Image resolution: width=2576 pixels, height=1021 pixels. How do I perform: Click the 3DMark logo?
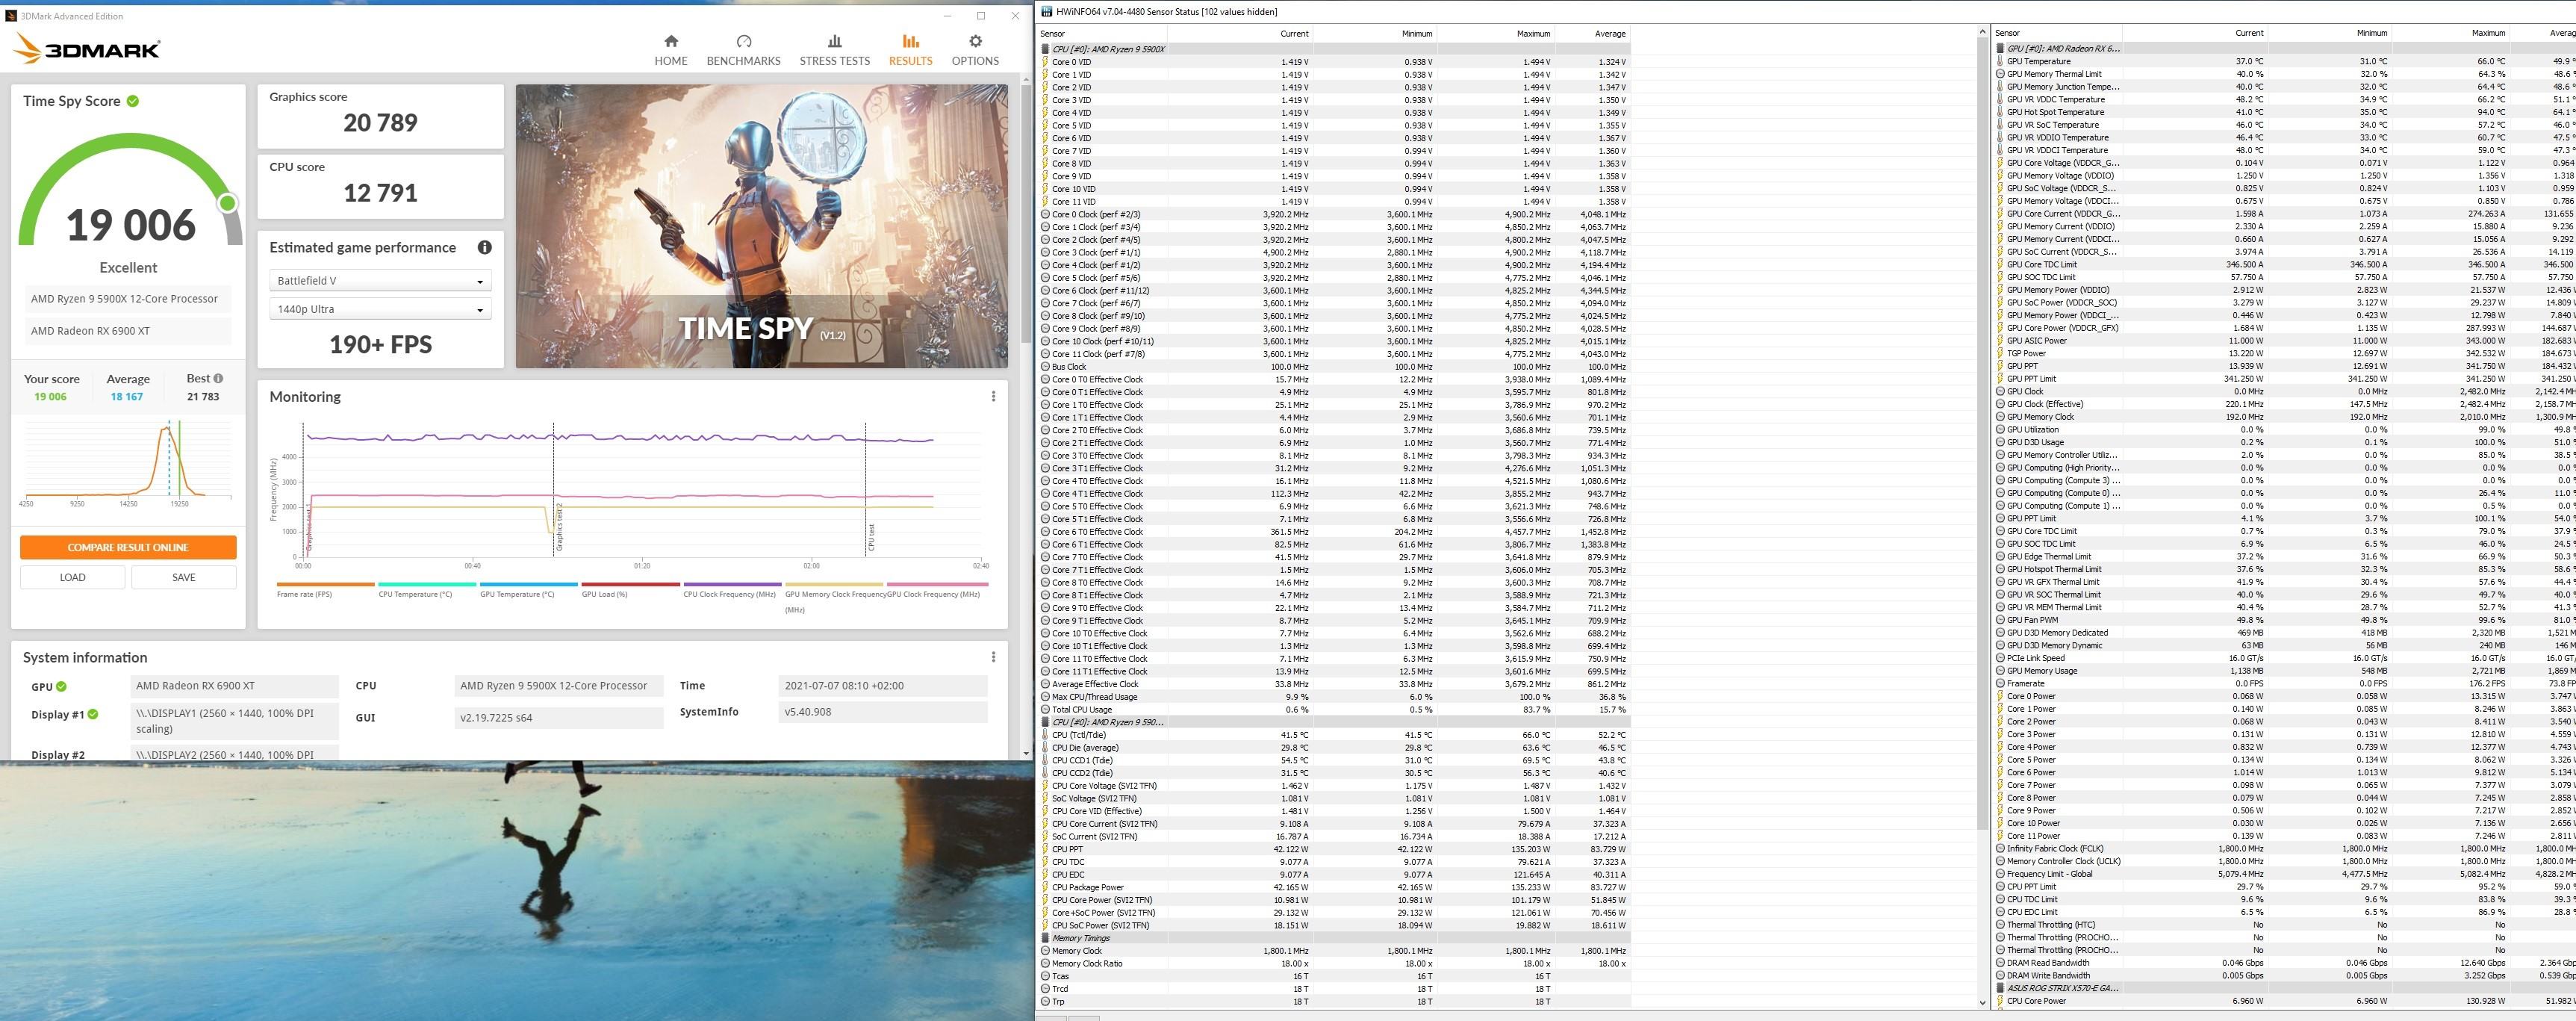pyautogui.click(x=86, y=49)
